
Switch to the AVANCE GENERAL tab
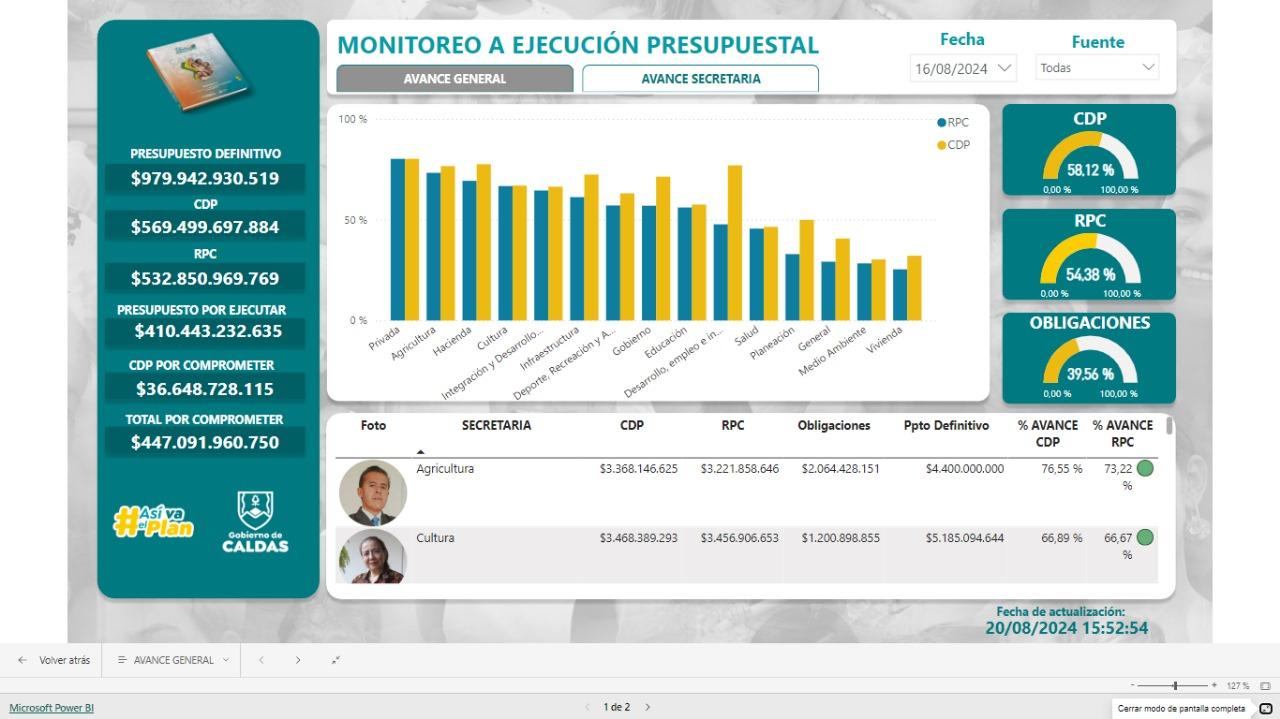click(x=455, y=79)
